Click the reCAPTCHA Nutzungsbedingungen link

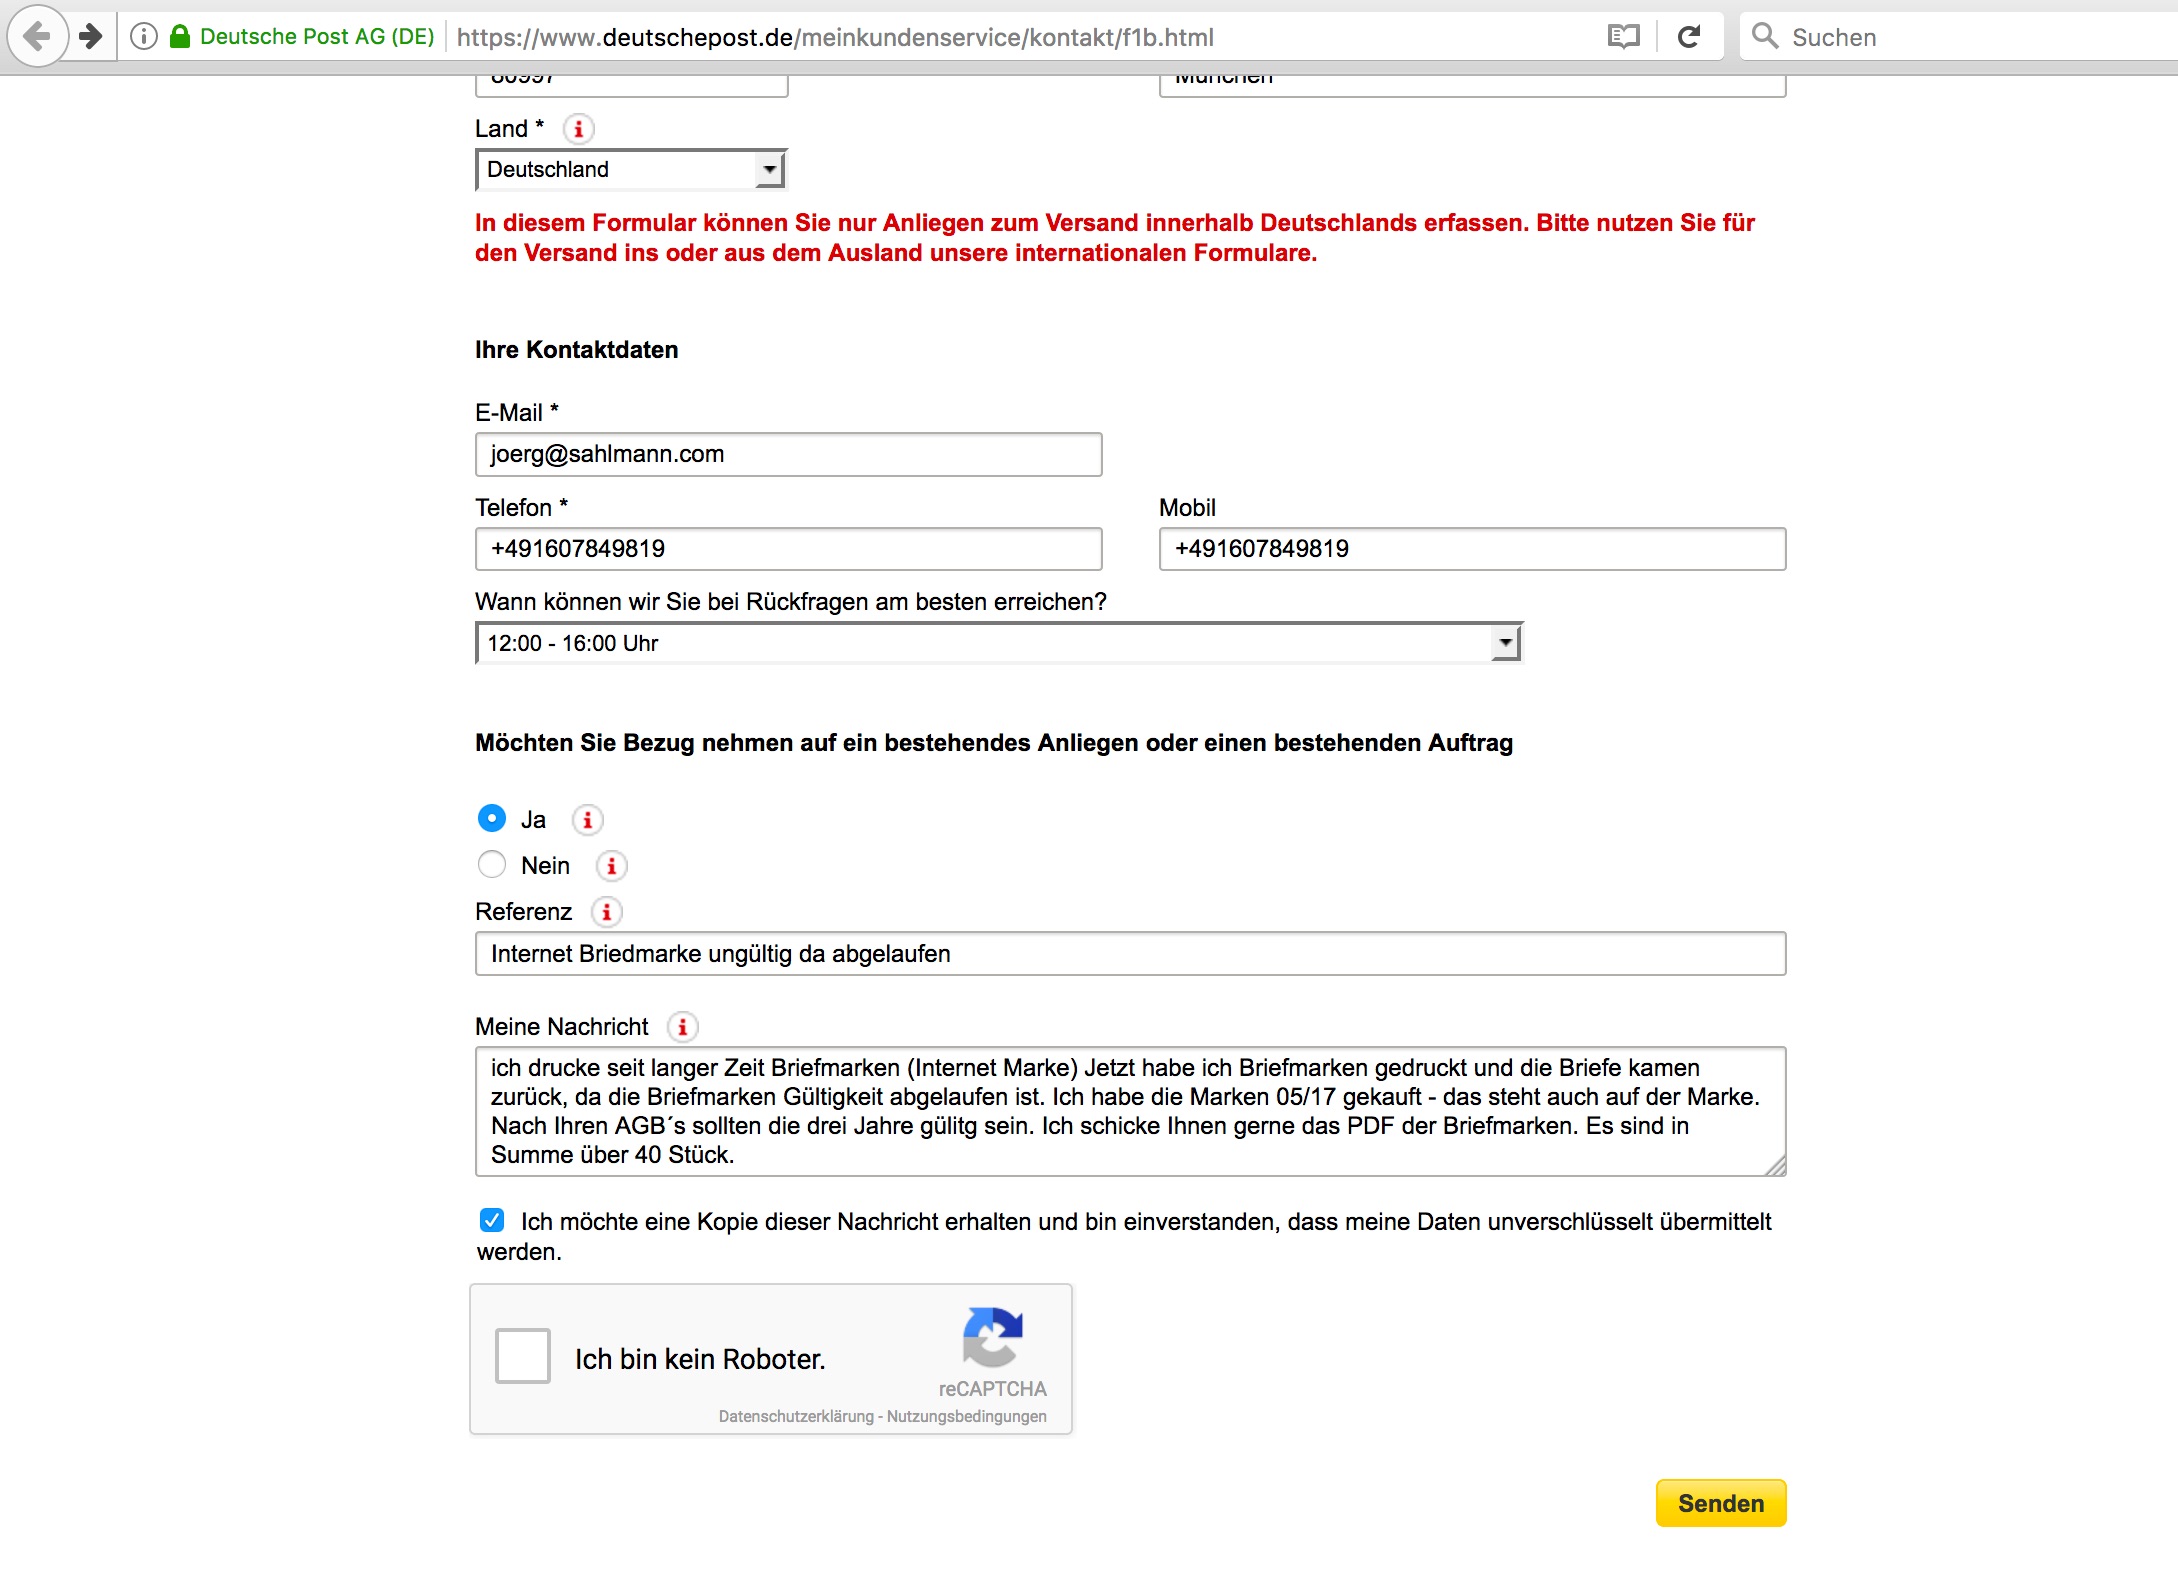tap(966, 1416)
